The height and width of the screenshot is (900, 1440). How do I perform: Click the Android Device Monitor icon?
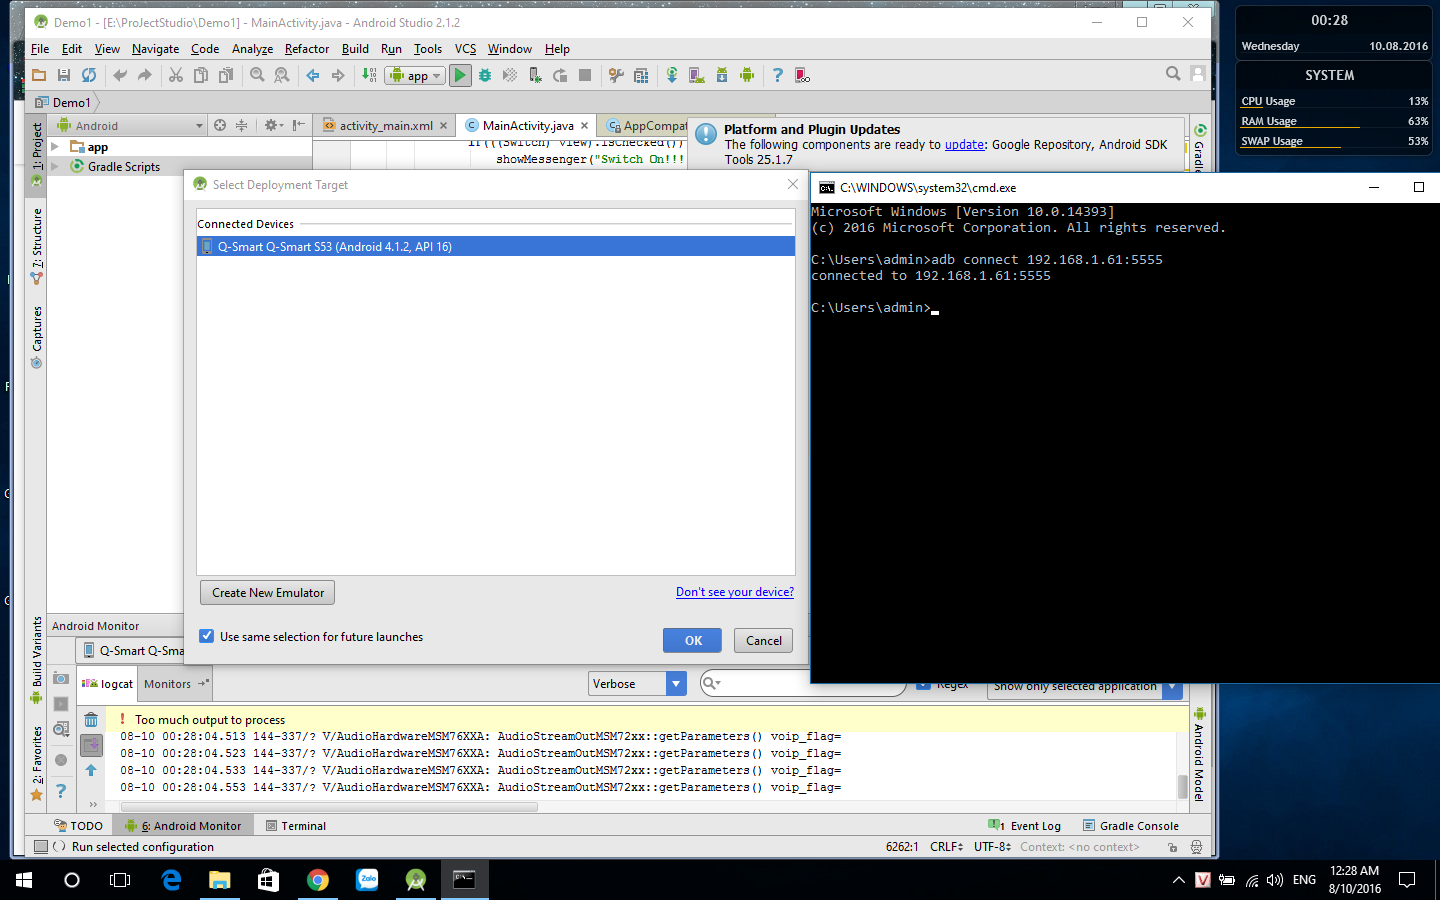pos(747,75)
